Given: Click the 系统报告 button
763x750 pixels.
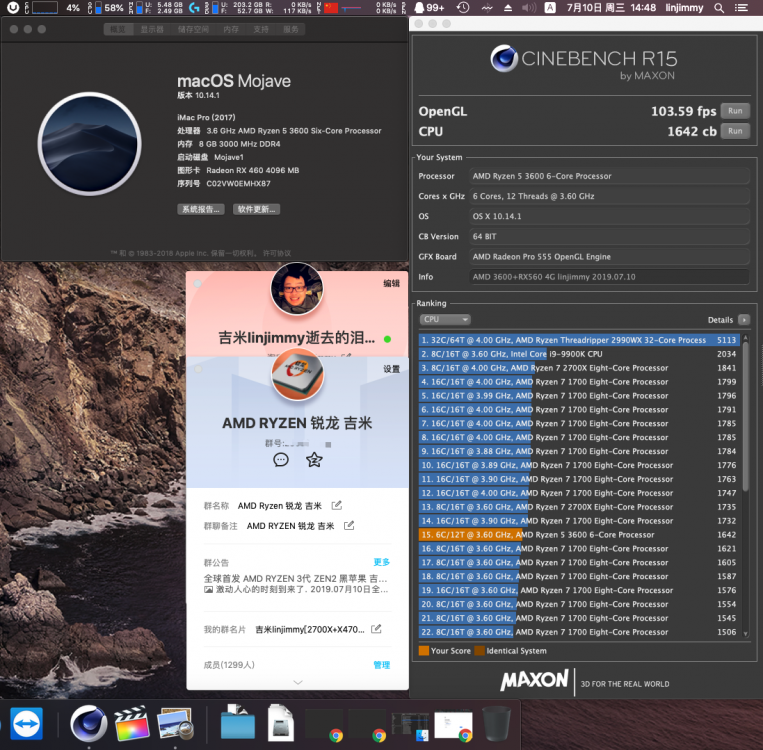Looking at the screenshot, I should (201, 209).
